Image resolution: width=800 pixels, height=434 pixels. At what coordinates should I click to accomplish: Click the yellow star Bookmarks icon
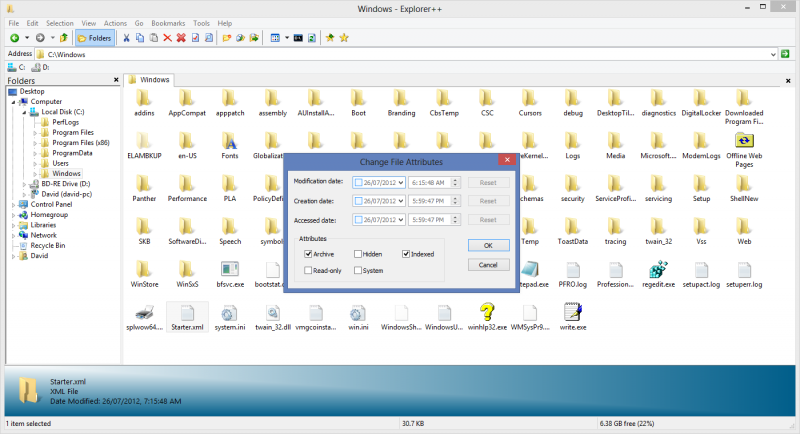click(x=344, y=38)
